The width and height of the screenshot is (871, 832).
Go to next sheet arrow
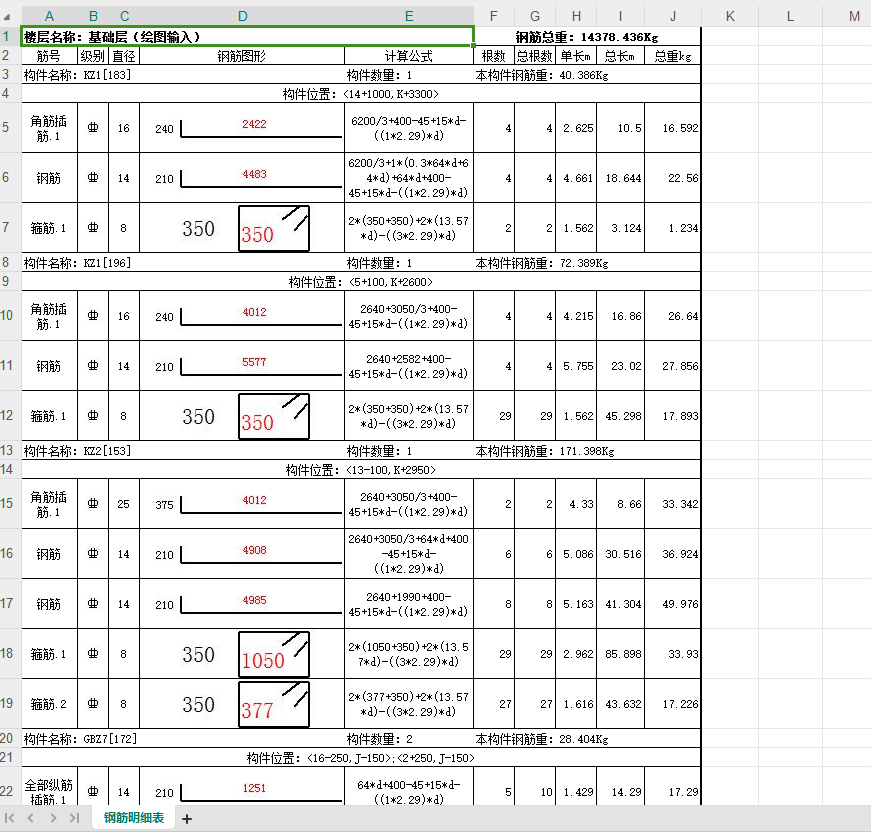[53, 818]
